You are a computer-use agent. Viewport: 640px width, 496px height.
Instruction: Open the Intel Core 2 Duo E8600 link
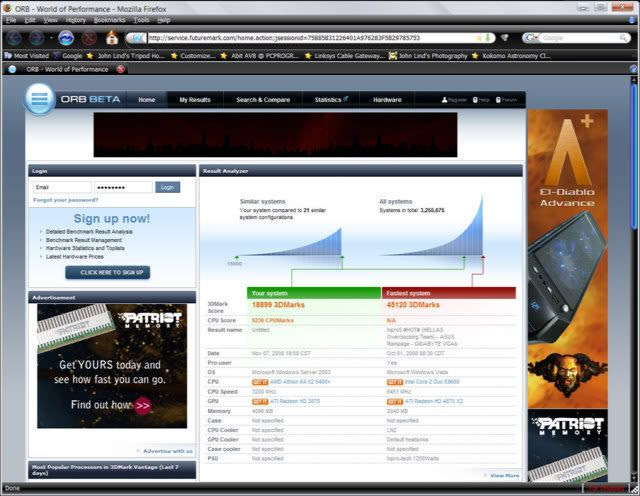tap(432, 382)
